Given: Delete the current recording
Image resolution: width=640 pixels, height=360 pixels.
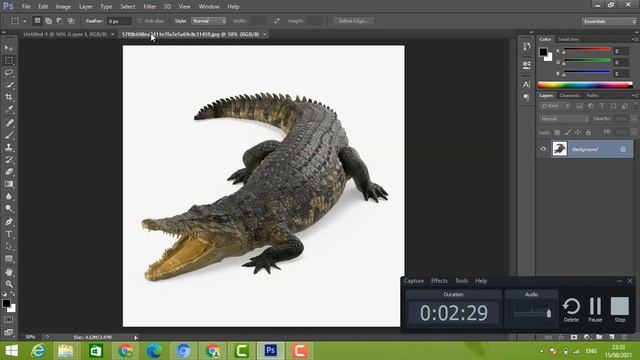Looking at the screenshot, I should [x=571, y=310].
